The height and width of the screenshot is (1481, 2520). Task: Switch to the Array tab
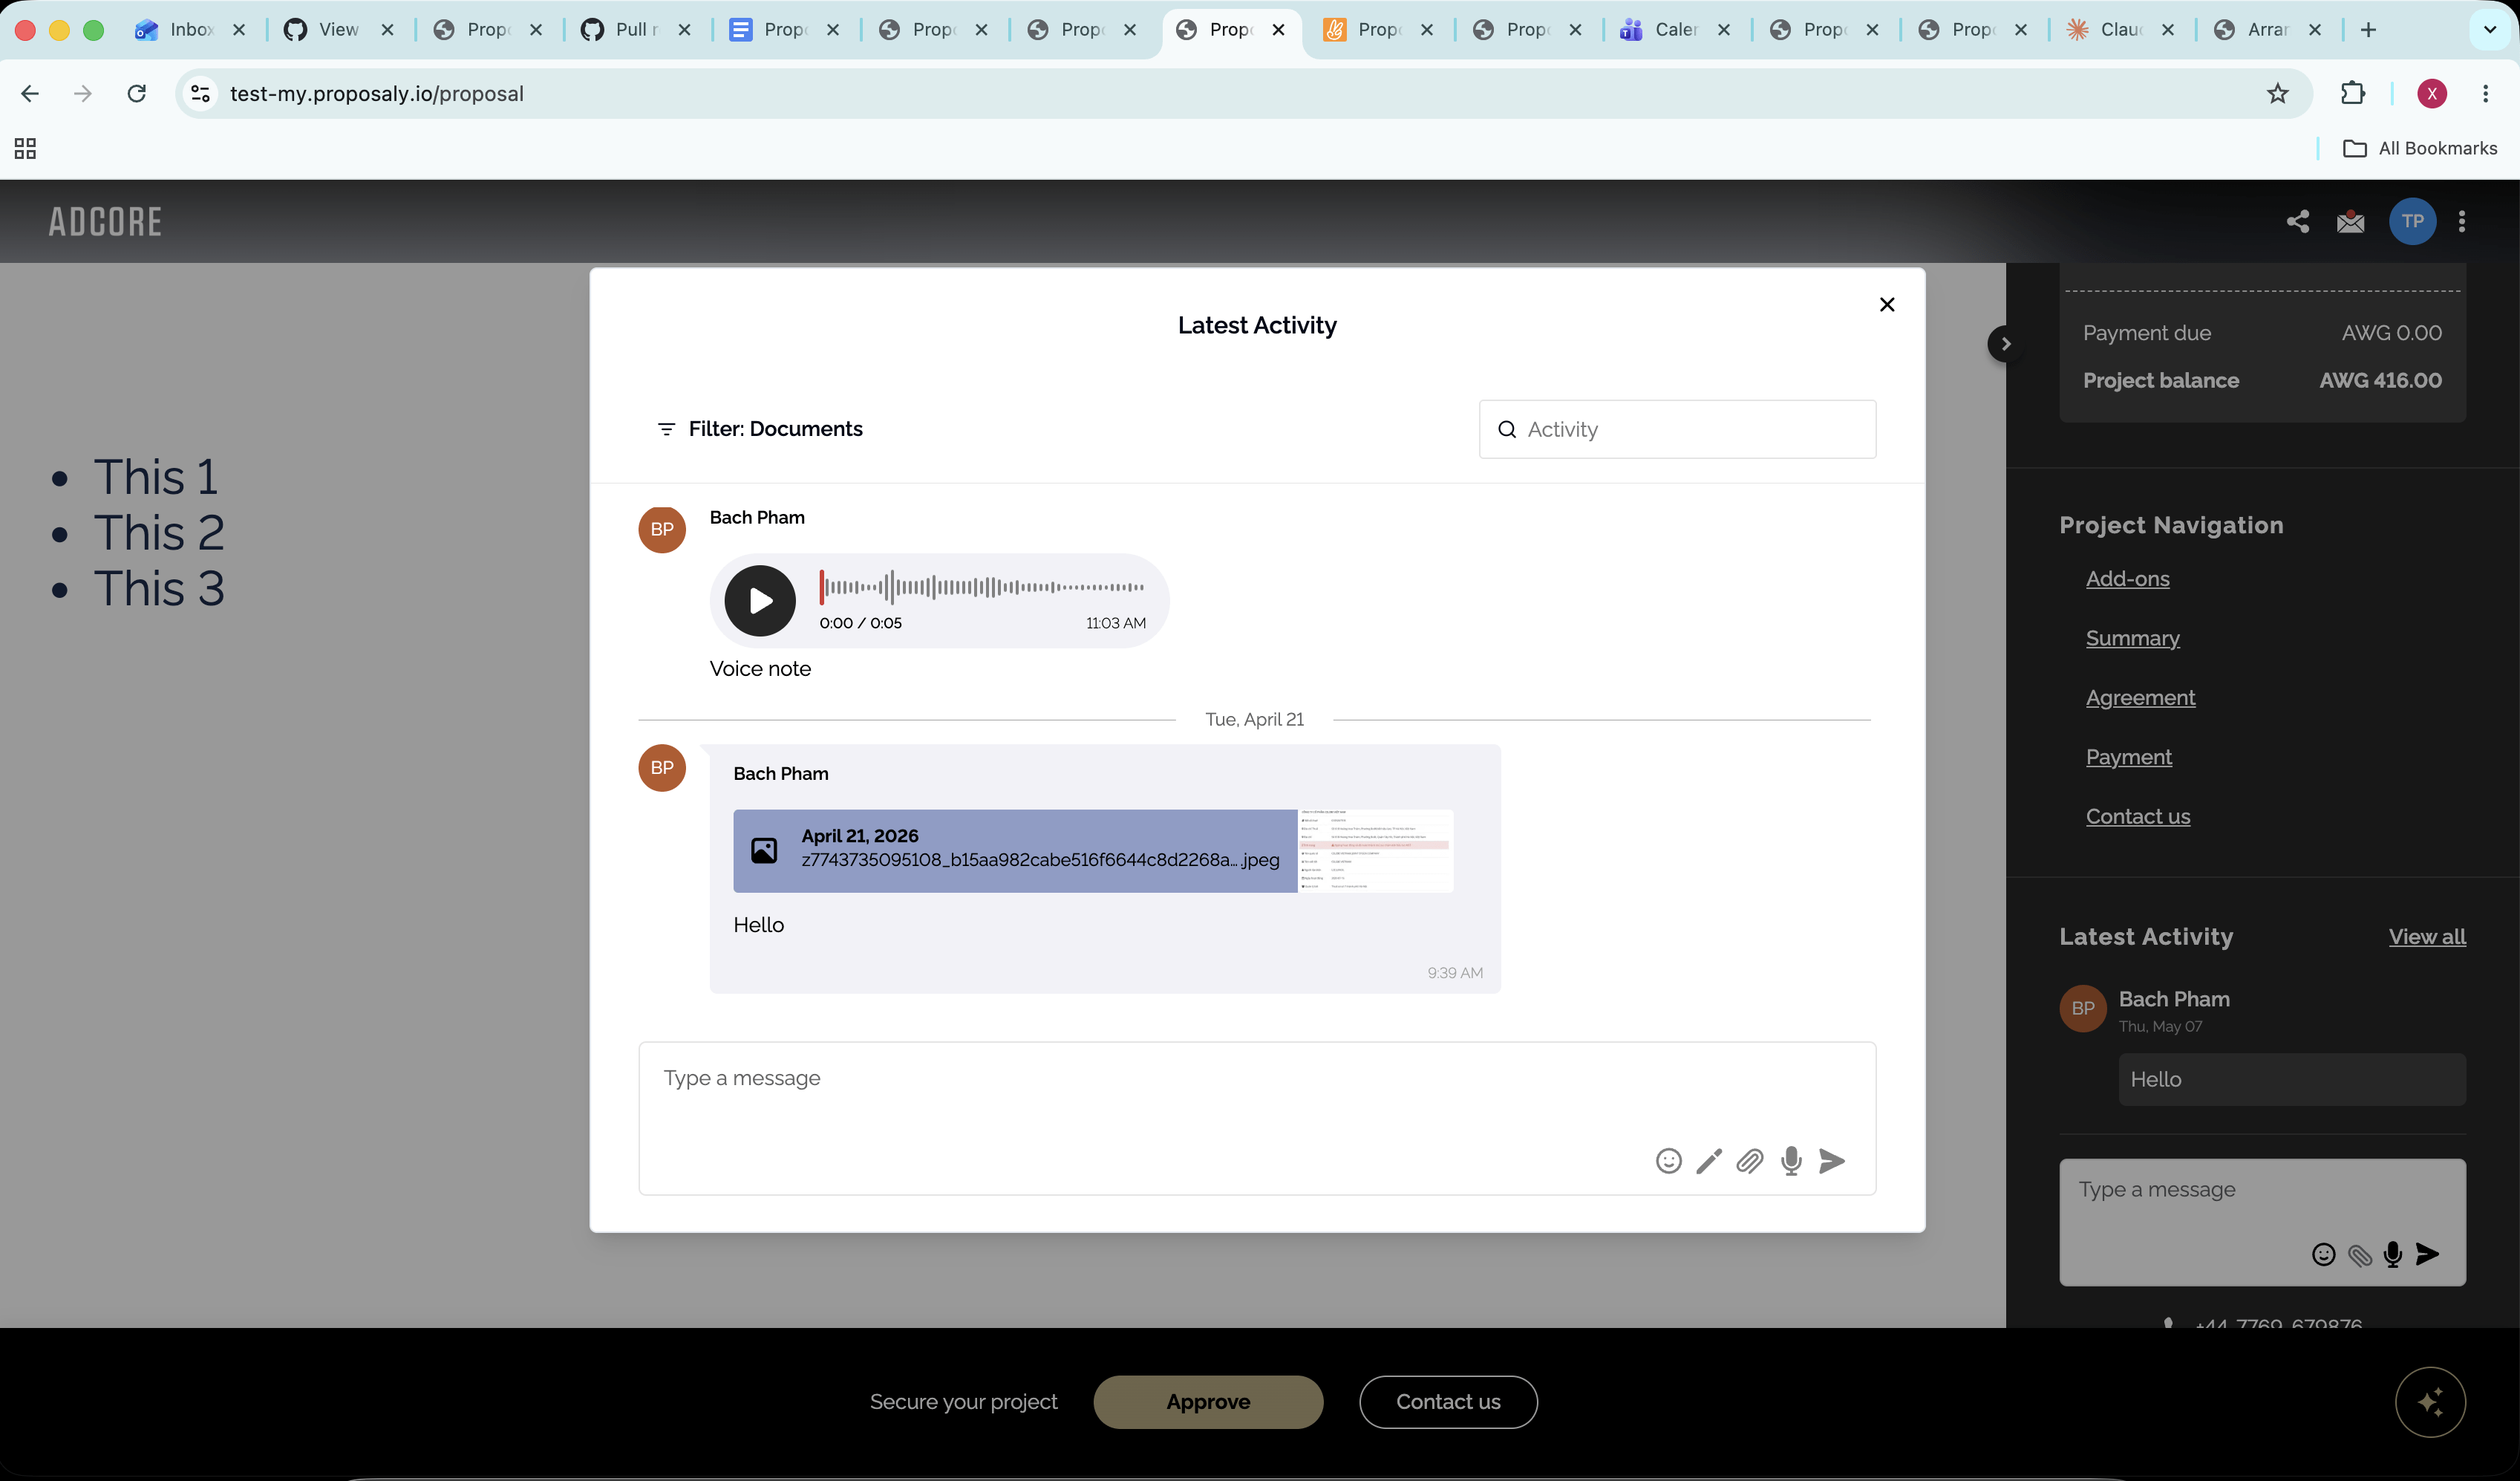click(x=2267, y=30)
